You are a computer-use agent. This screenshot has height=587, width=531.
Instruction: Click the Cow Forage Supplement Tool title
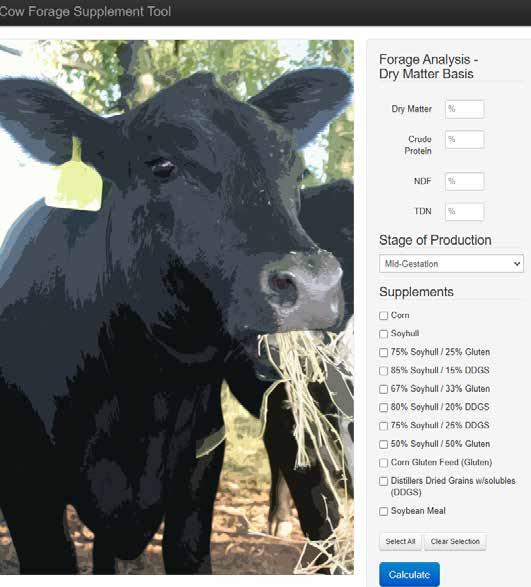point(85,11)
